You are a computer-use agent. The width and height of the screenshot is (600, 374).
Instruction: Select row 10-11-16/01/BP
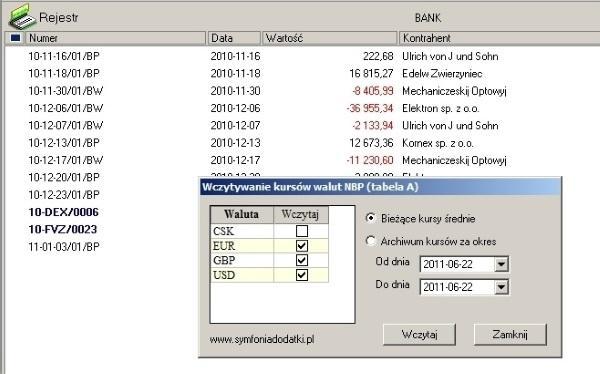coord(64,56)
